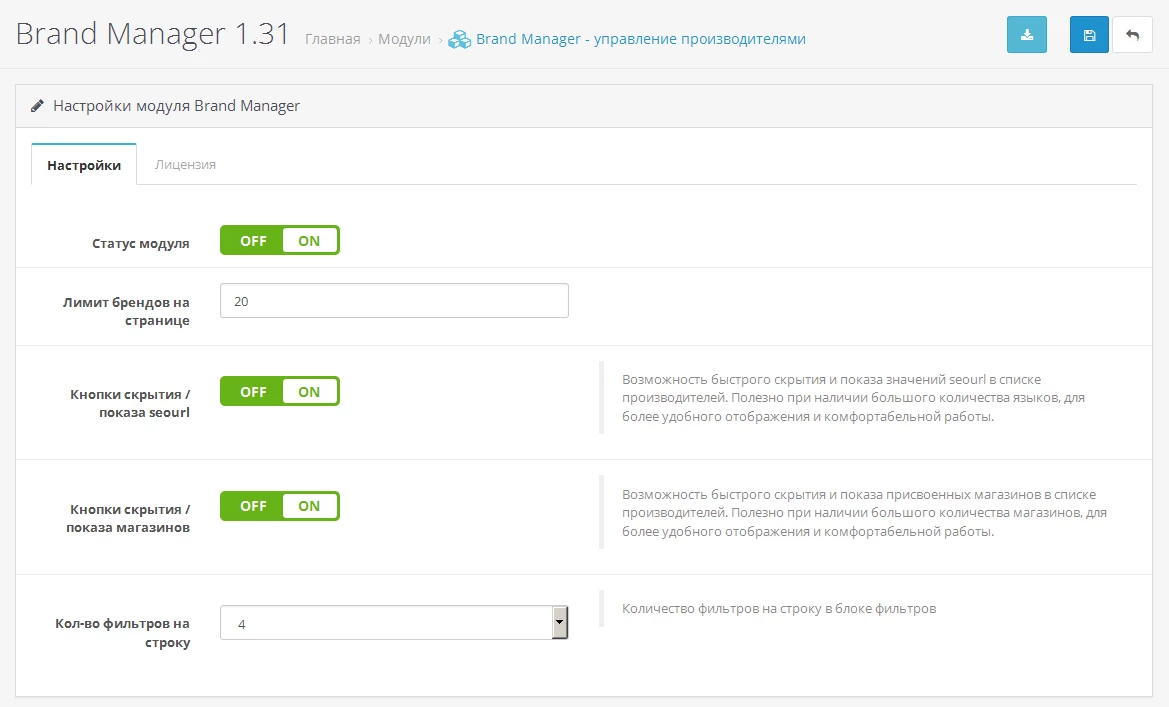Click the магазинов hide/show description text
The width and height of the screenshot is (1169, 707).
[864, 513]
